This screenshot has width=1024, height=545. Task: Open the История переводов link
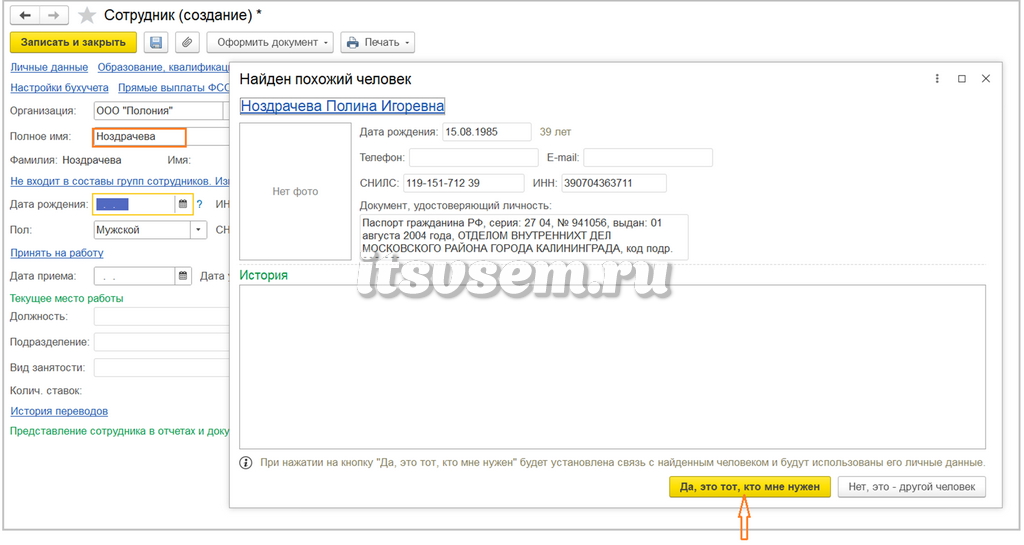pyautogui.click(x=59, y=411)
